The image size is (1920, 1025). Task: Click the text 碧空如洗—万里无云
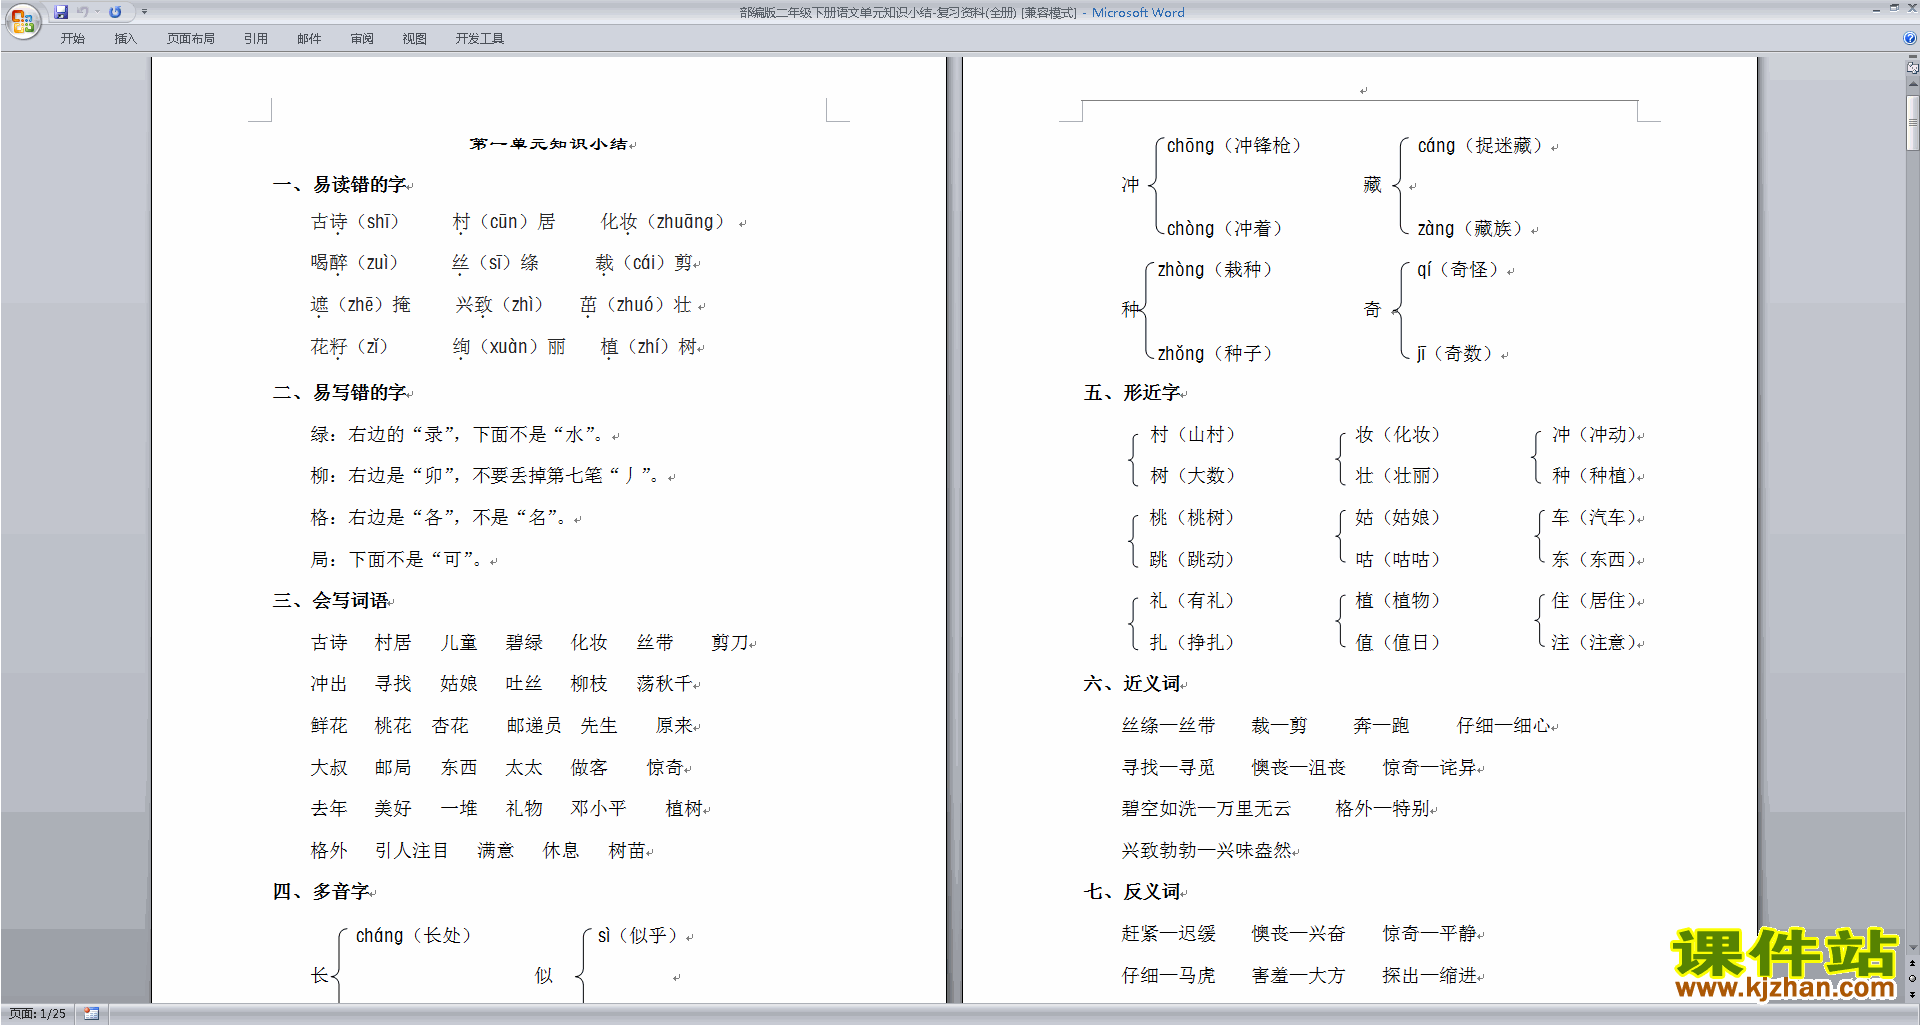1206,809
